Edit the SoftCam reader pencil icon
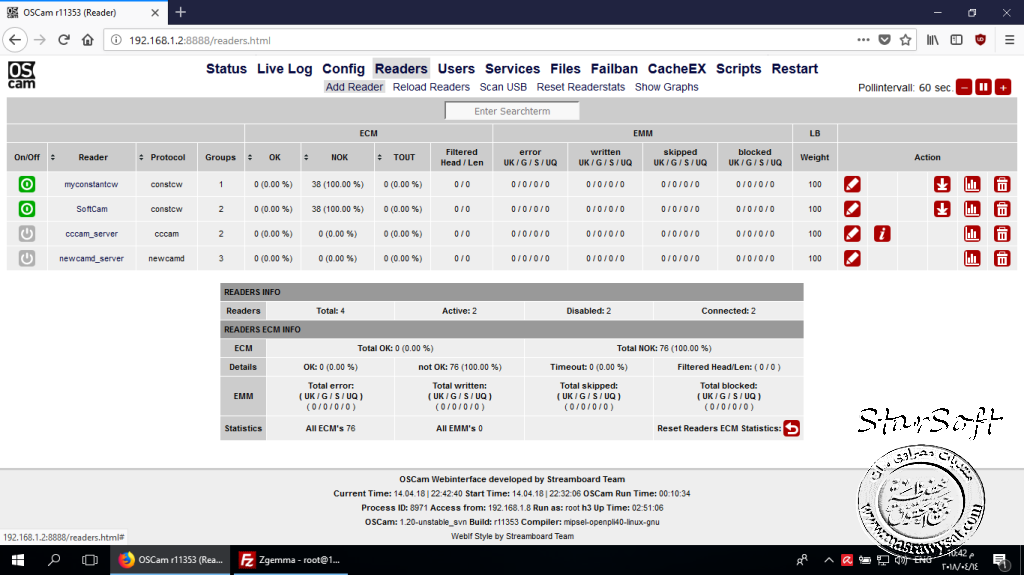The image size is (1024, 575). click(852, 209)
